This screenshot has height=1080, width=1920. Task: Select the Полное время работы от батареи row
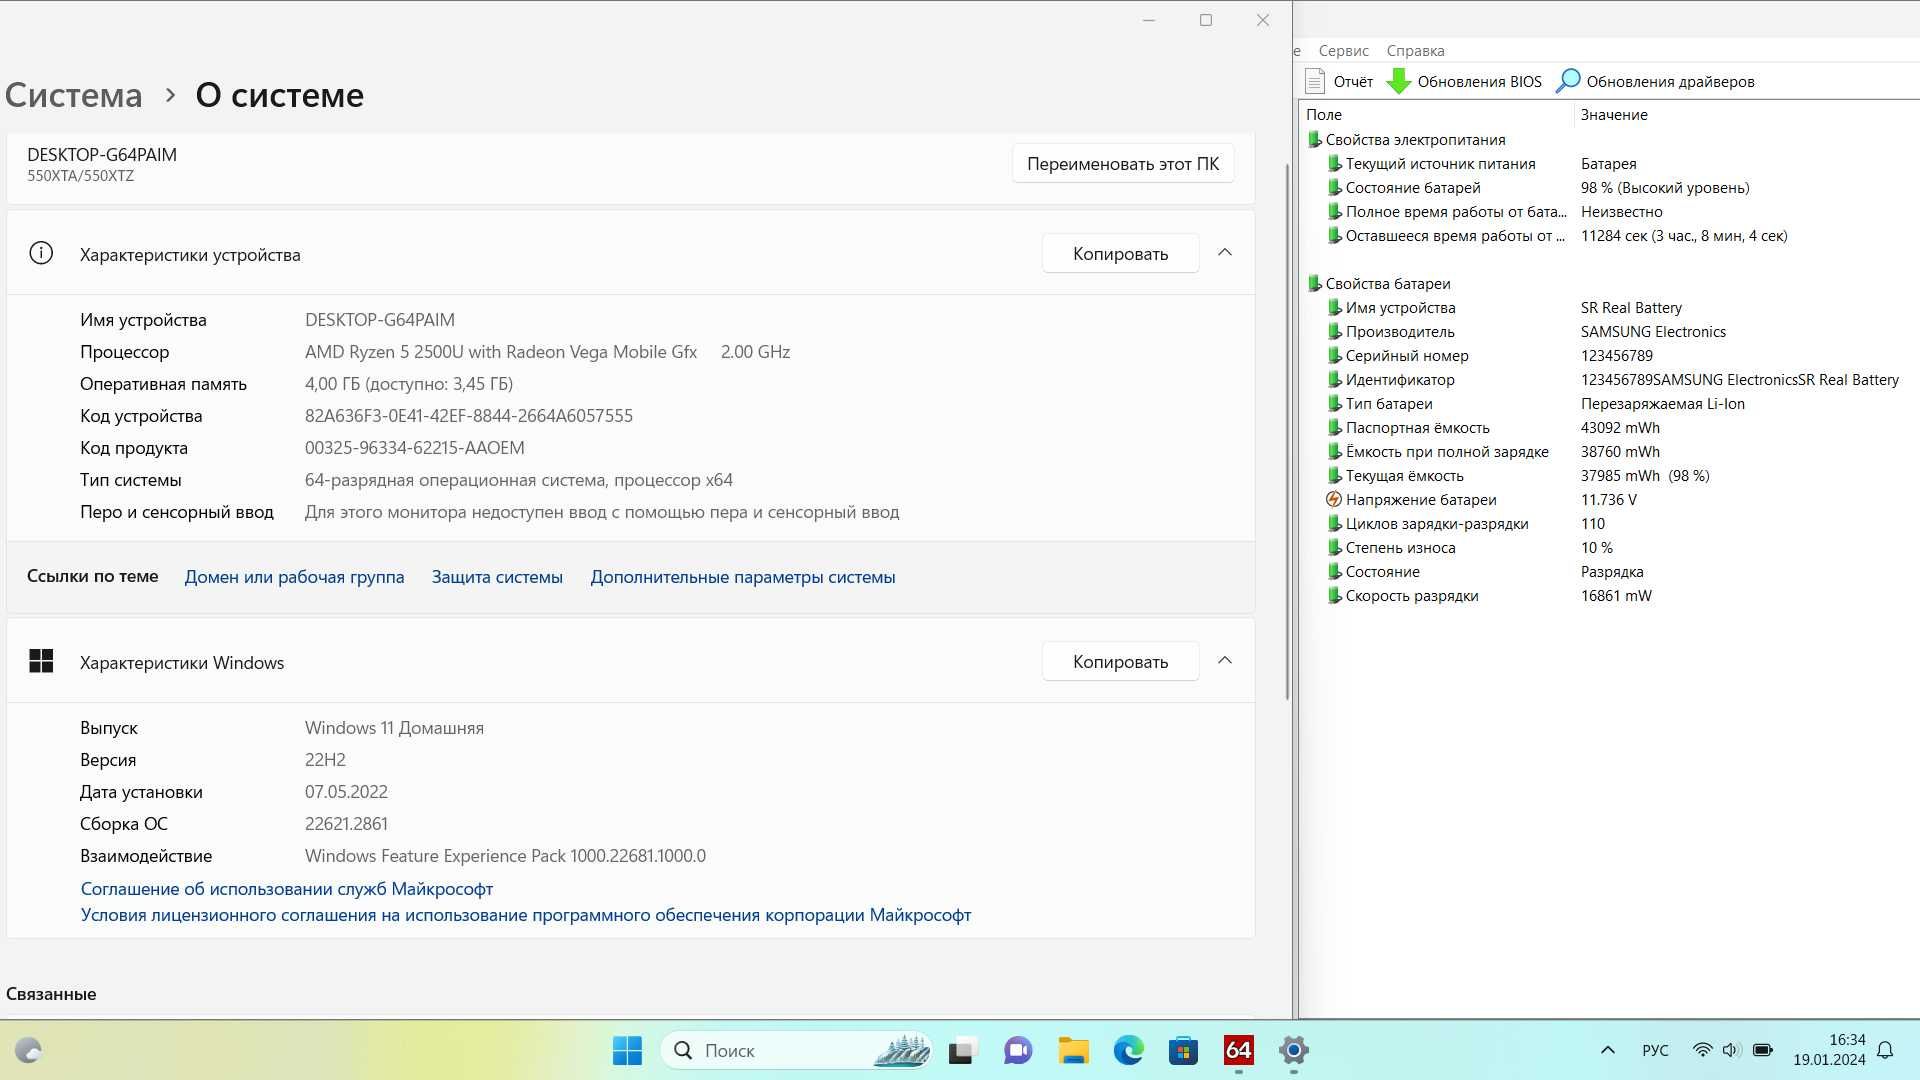point(1610,212)
